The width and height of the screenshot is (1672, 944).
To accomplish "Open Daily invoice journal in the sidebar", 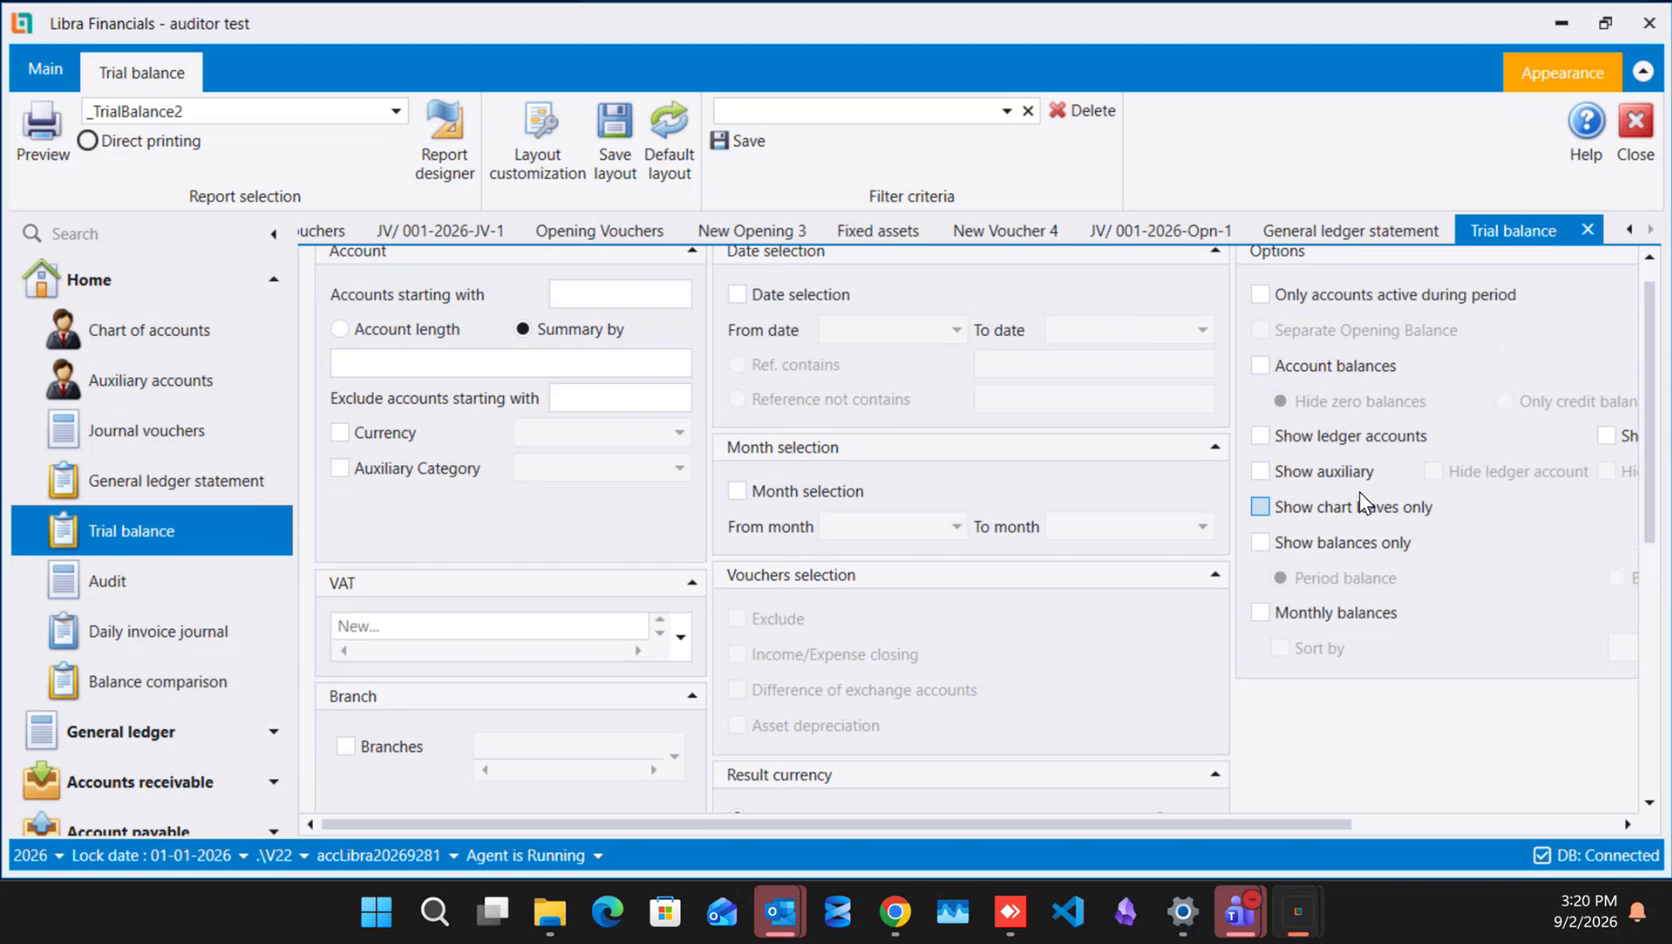I will [158, 631].
